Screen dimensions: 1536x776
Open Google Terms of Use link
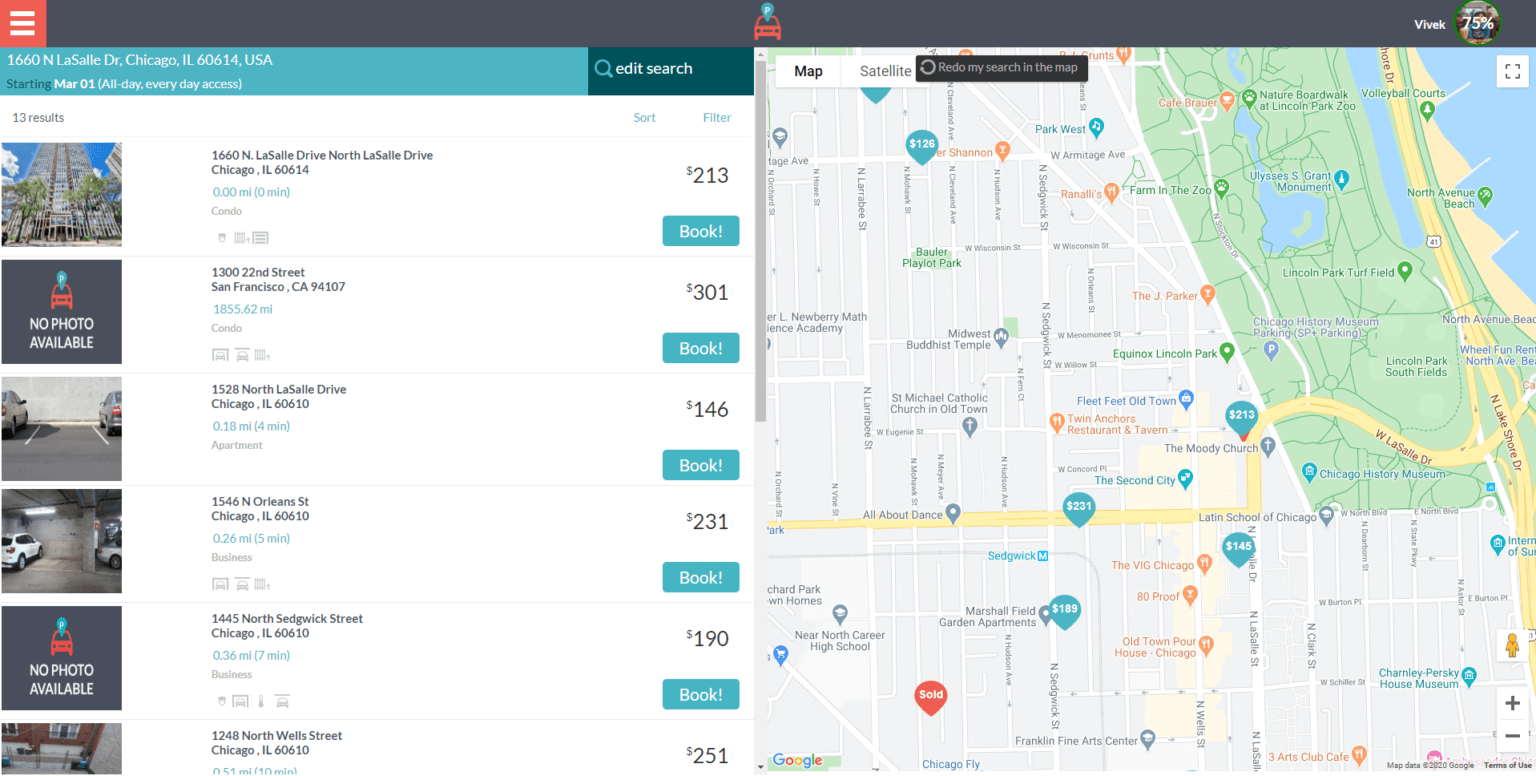point(1507,766)
